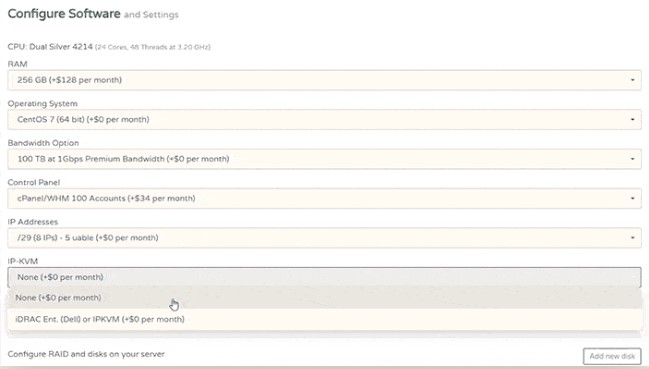Collapse the open IP-KVM select box
The height and width of the screenshot is (369, 649).
point(324,277)
